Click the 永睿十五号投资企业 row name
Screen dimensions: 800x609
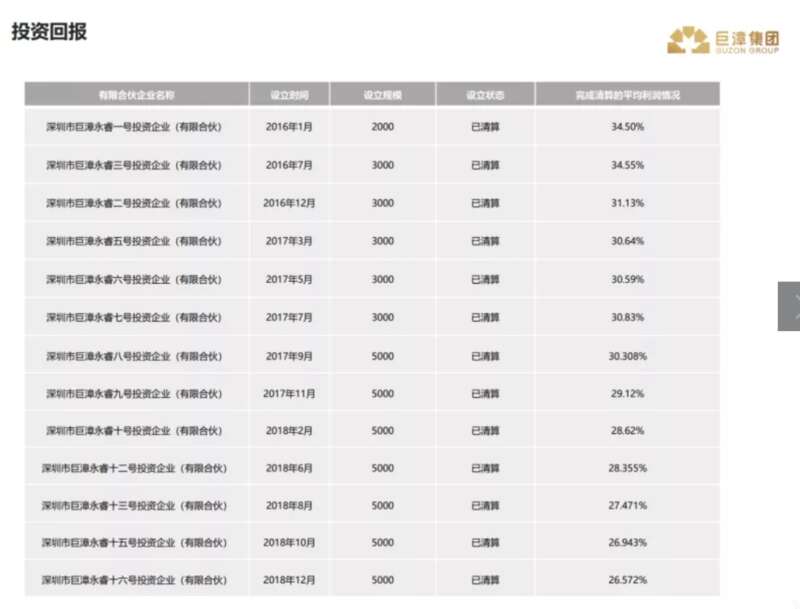pyautogui.click(x=134, y=543)
